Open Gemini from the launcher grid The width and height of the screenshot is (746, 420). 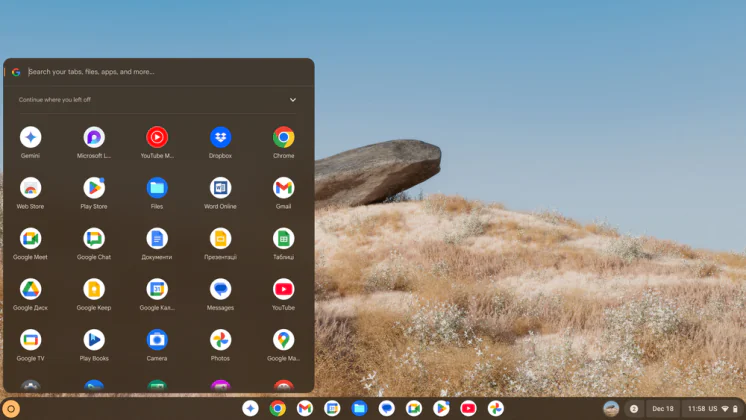(x=30, y=137)
